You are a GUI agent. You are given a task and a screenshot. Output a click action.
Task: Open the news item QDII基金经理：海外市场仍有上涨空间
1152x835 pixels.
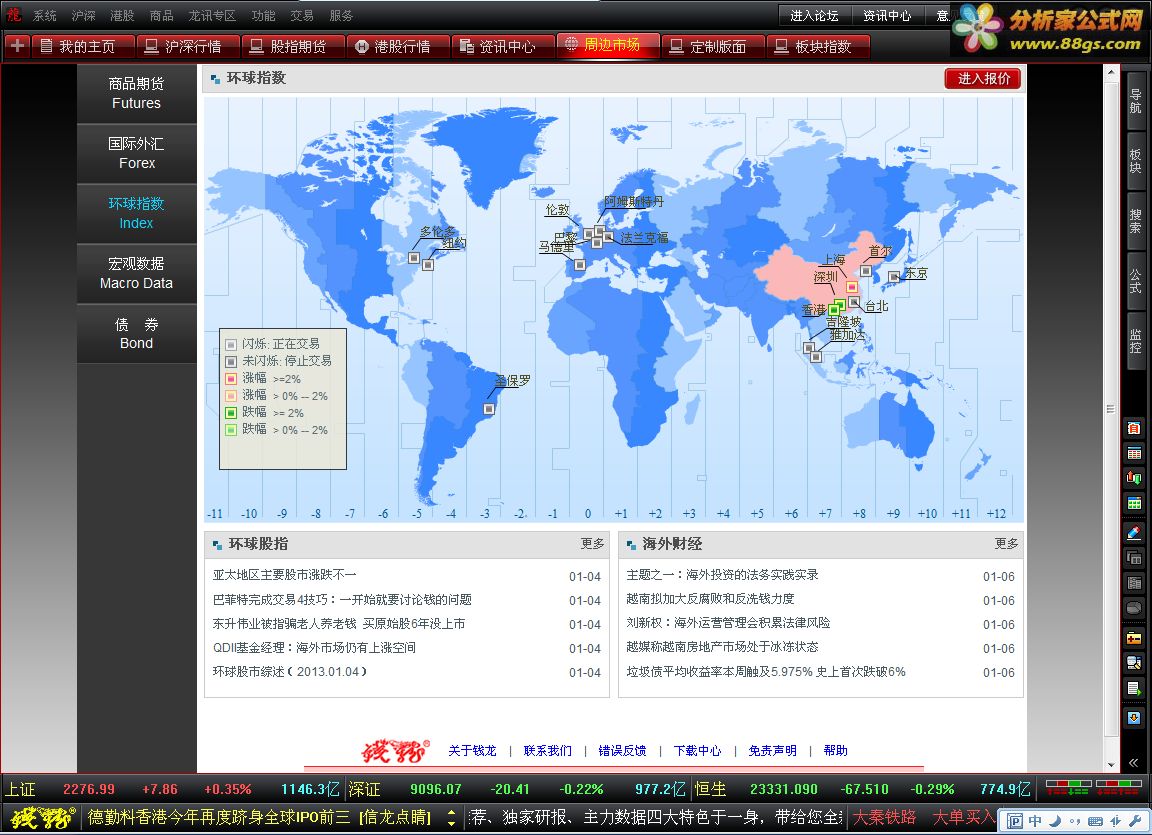pos(314,648)
